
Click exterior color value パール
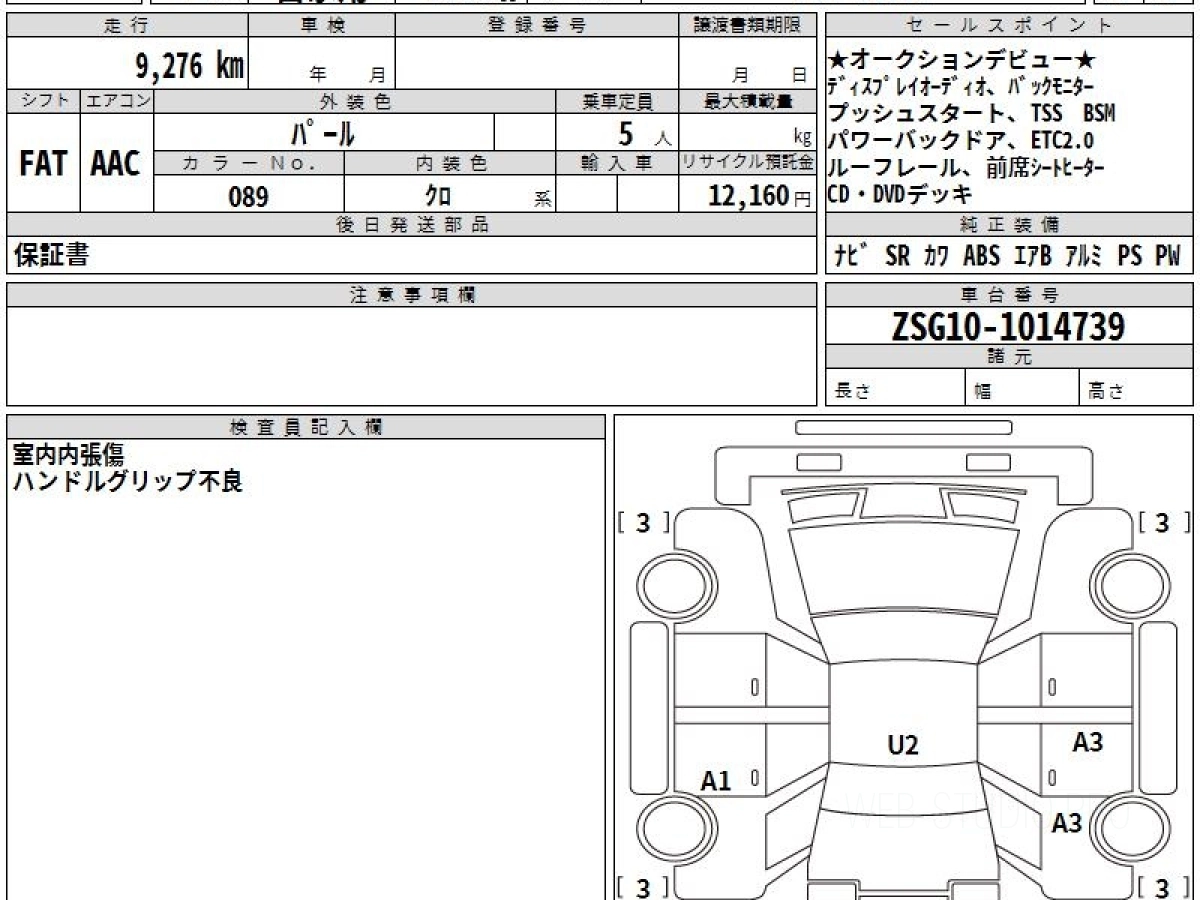coord(323,132)
